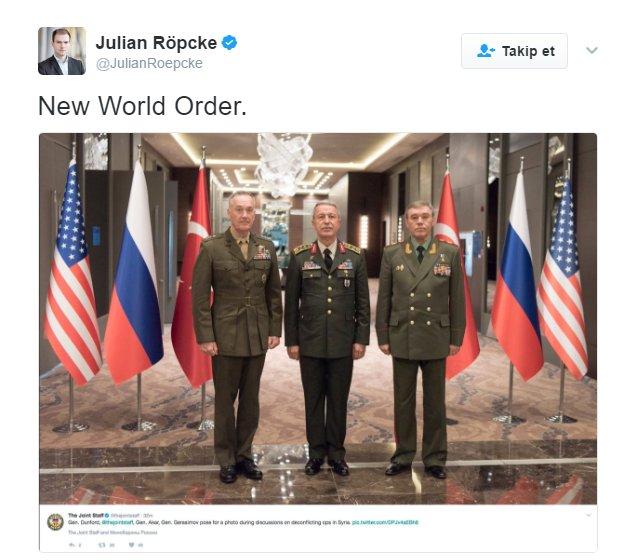Open the attached photo of three generals
Screen dimensions: 635x560
(x=318, y=318)
